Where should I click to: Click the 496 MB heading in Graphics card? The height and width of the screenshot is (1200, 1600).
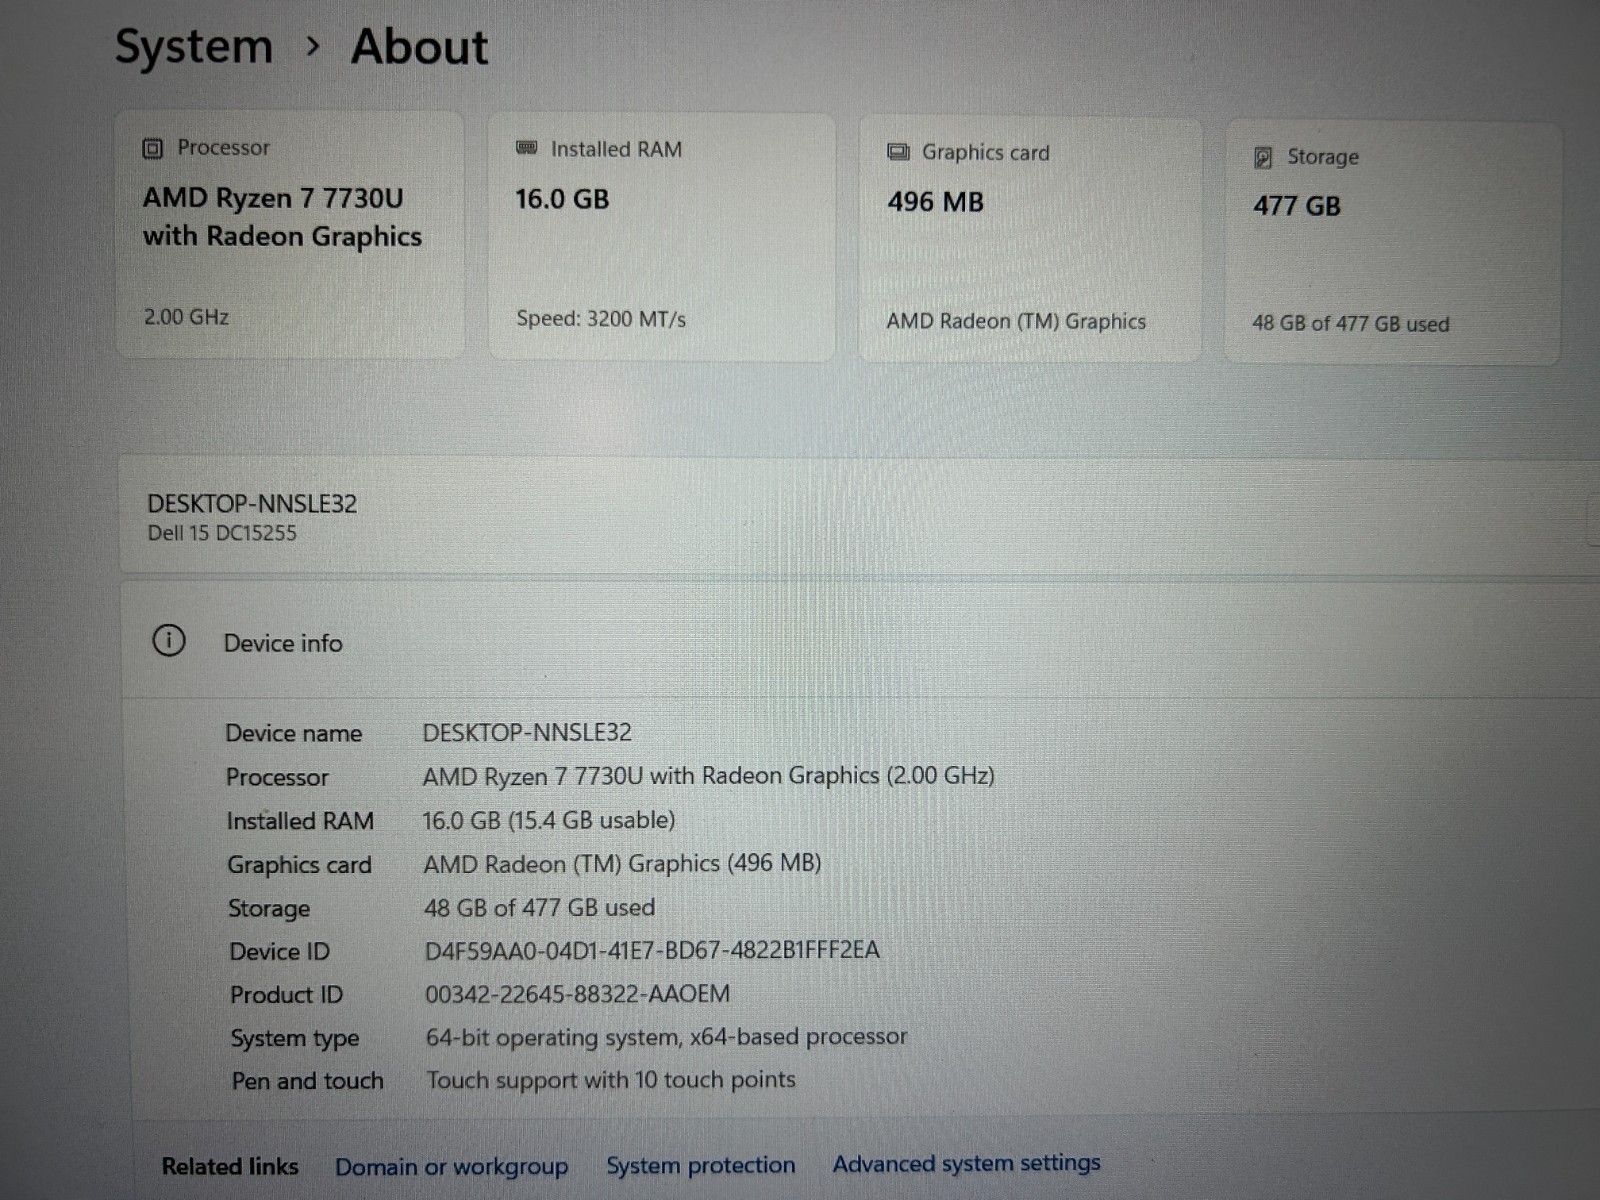pyautogui.click(x=936, y=202)
